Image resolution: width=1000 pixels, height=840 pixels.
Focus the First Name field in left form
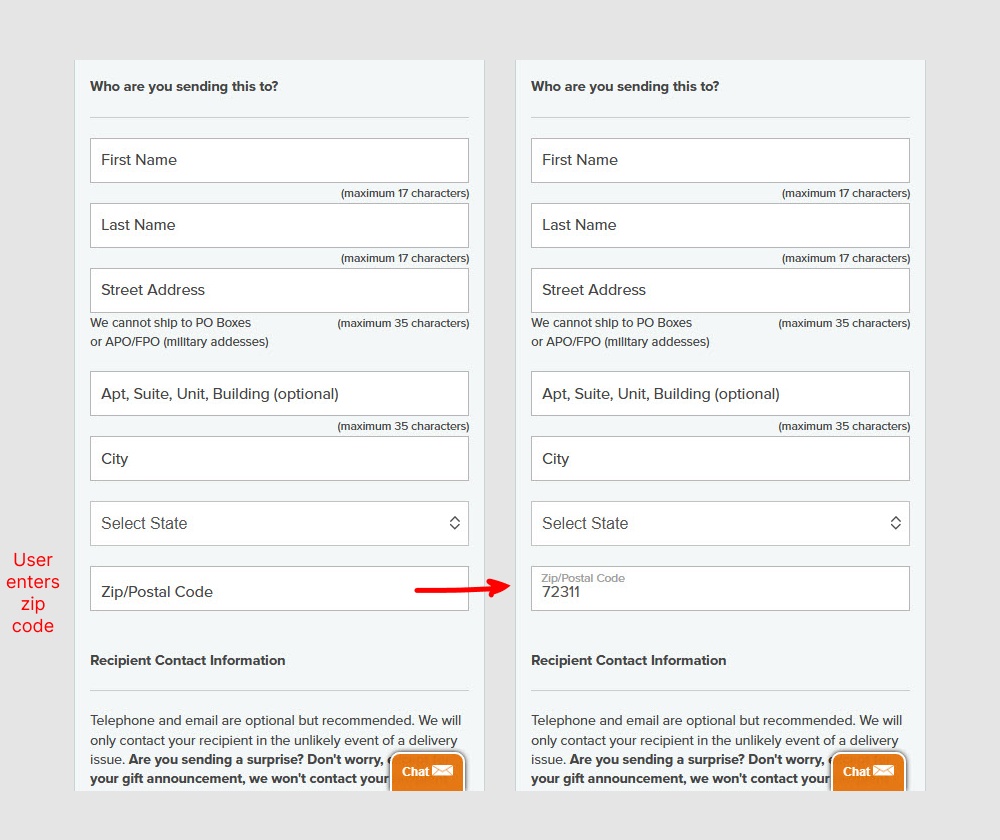click(279, 160)
